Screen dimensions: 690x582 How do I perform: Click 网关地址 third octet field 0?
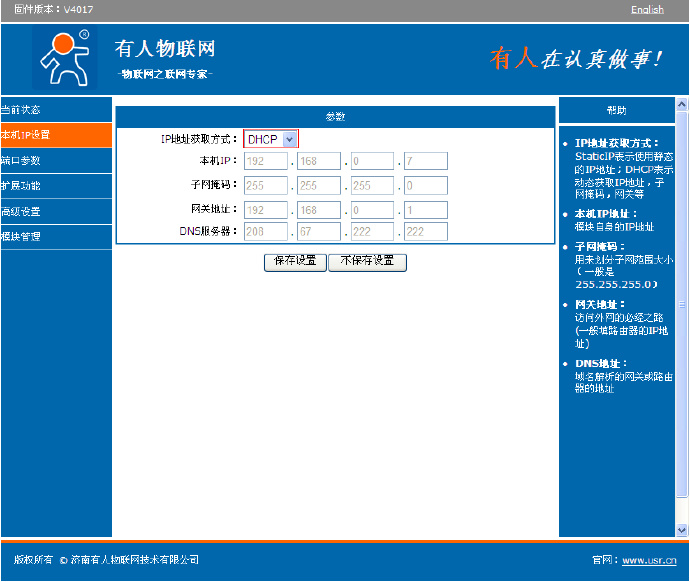(x=372, y=210)
